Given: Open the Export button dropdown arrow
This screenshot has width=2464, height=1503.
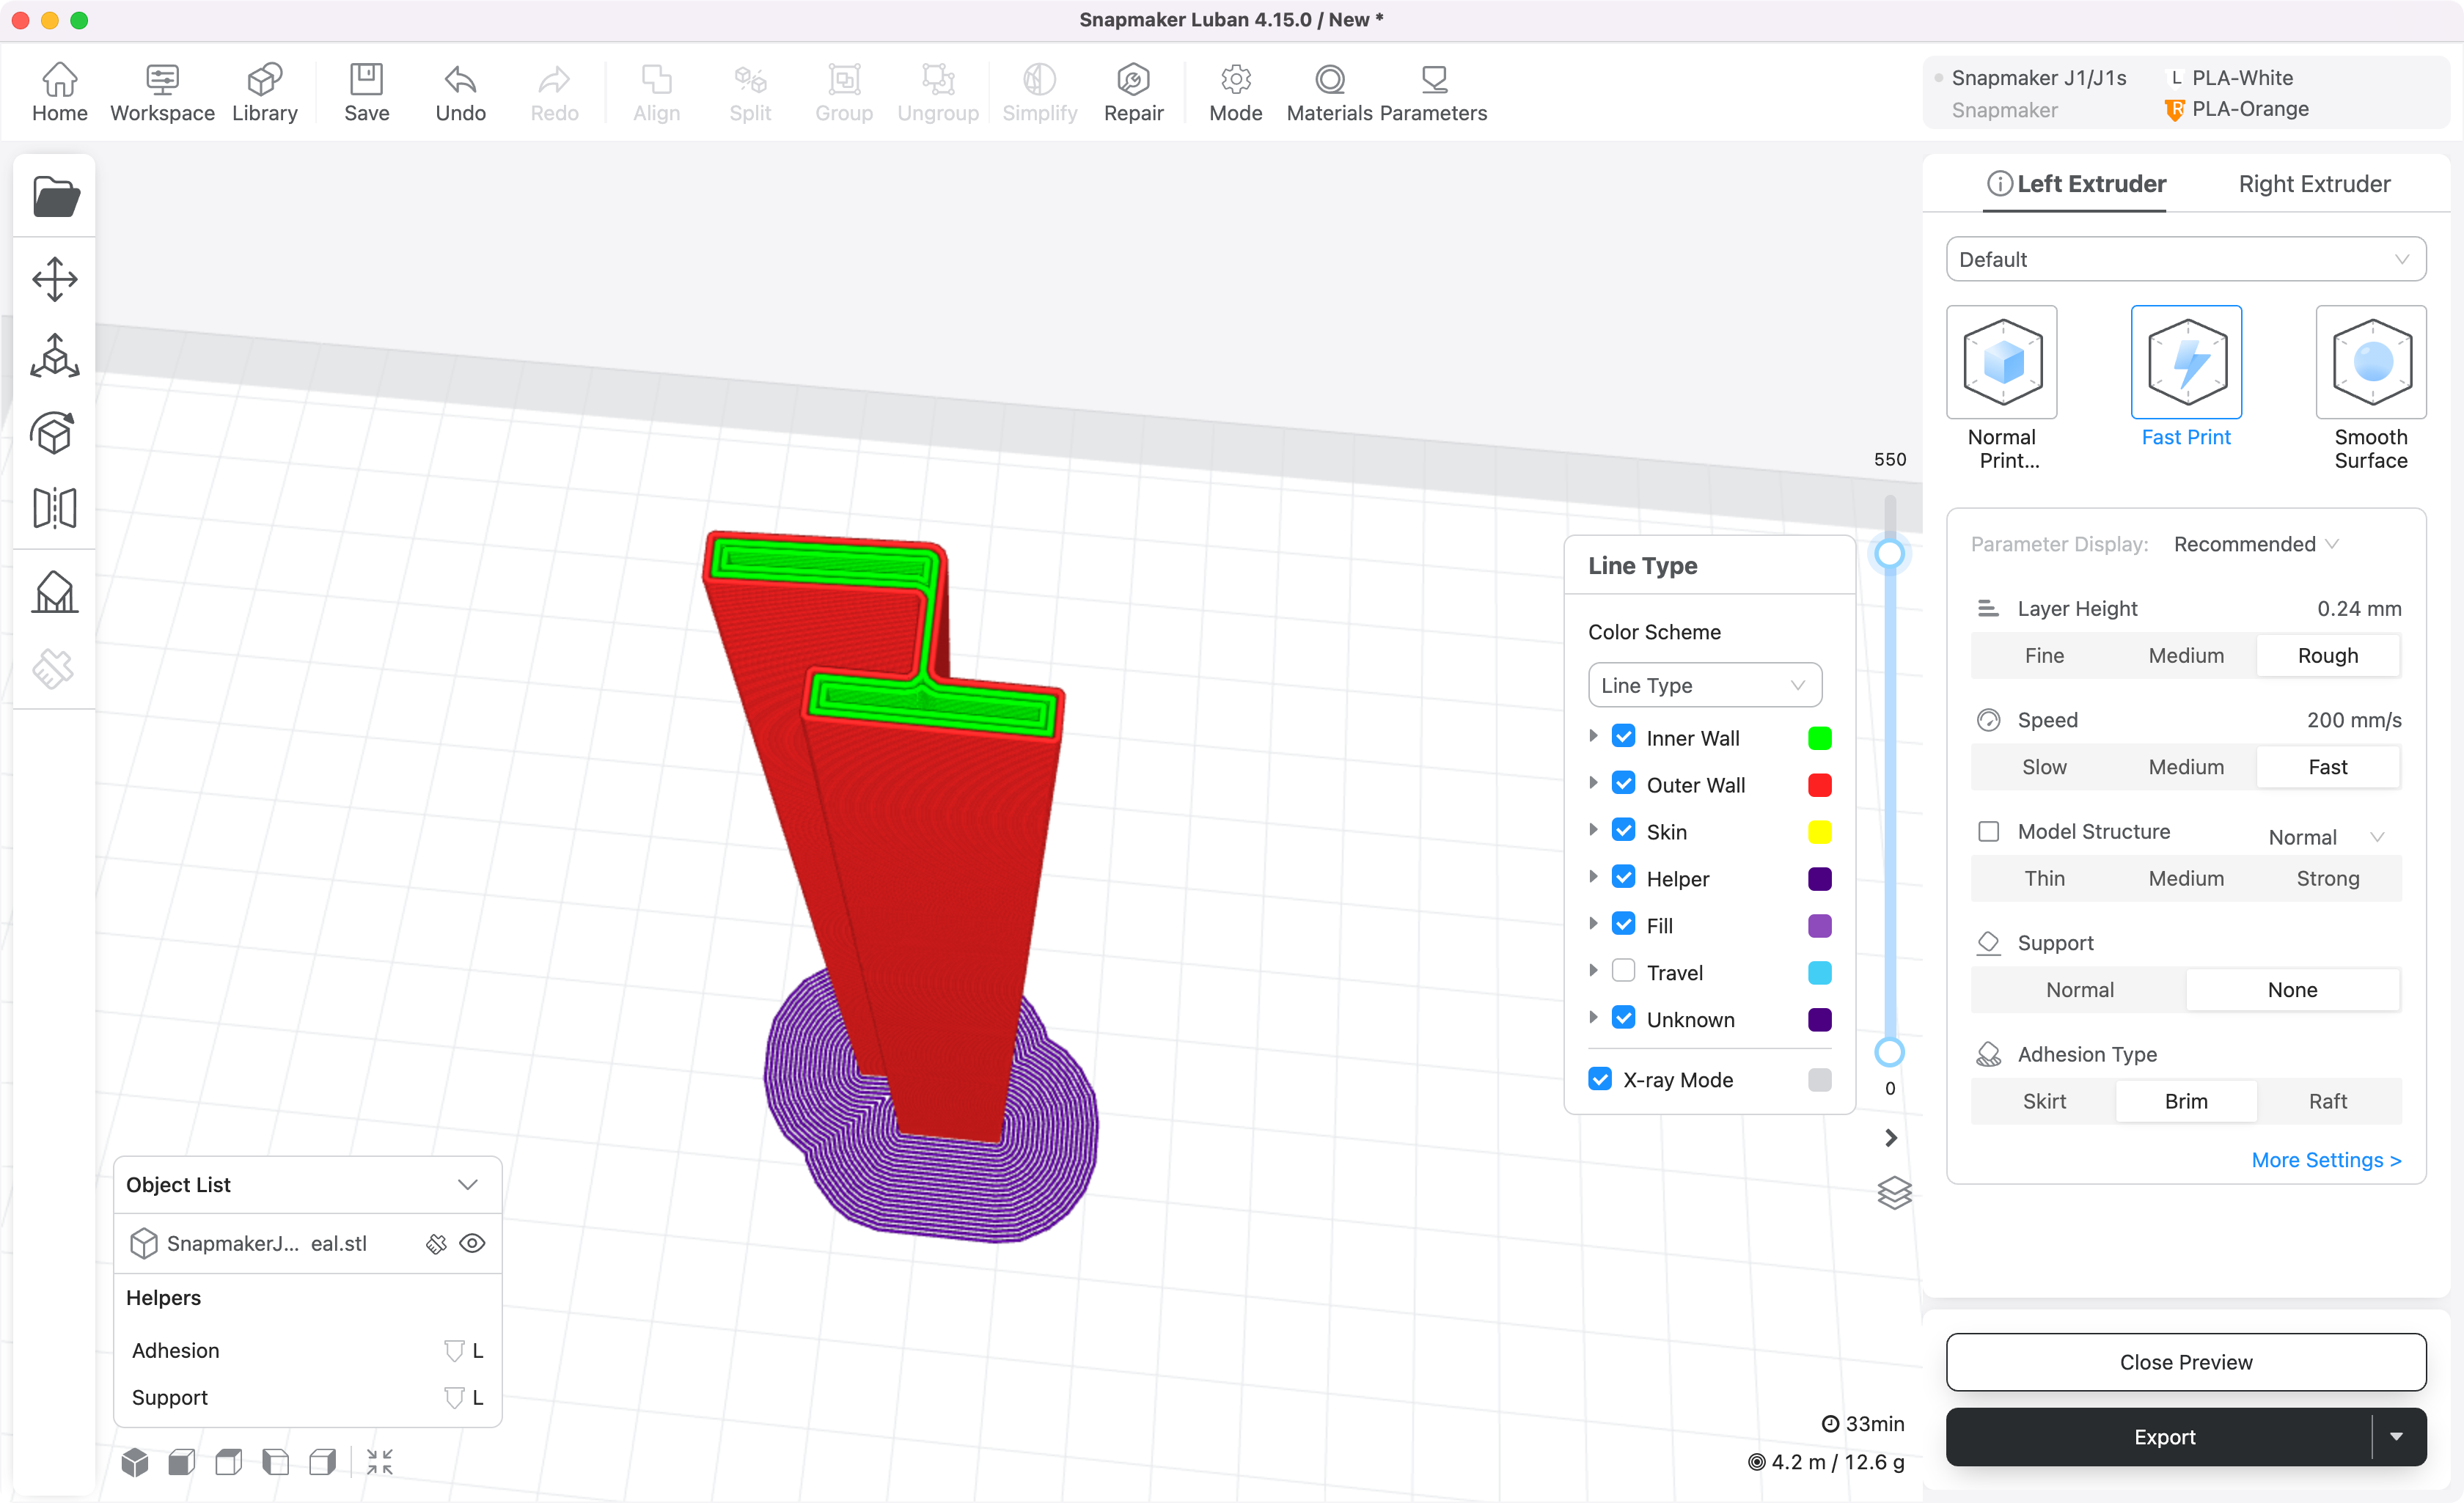Looking at the screenshot, I should tap(2396, 1437).
